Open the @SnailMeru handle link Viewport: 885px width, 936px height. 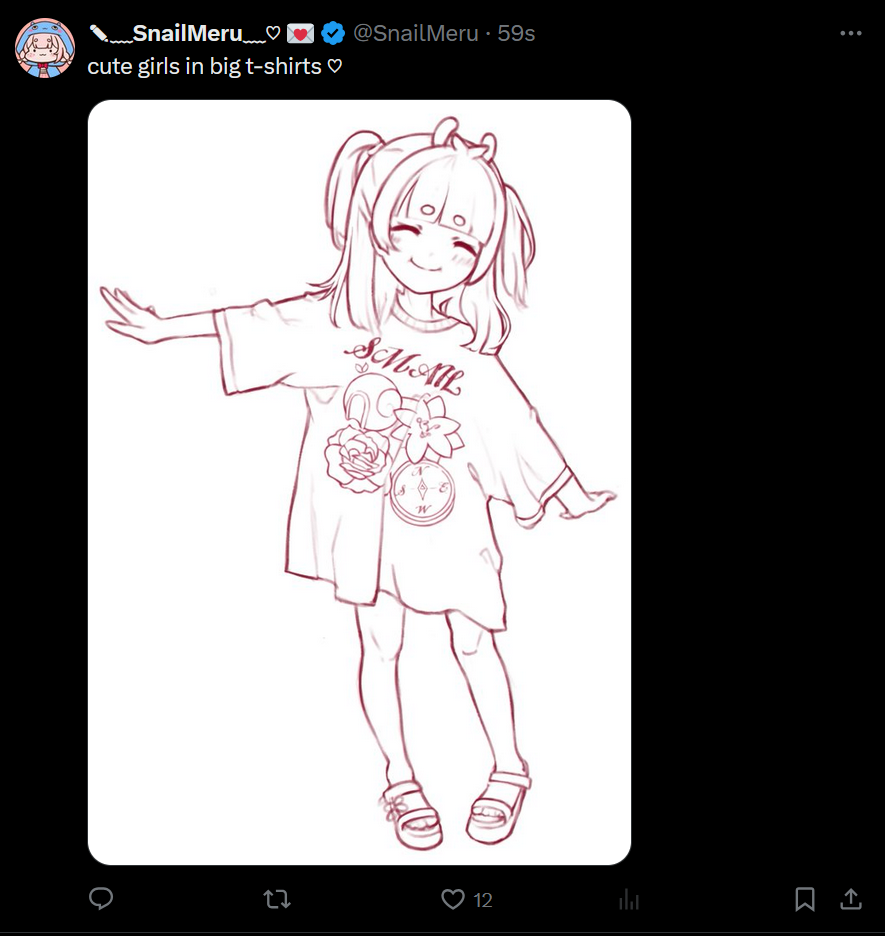click(416, 33)
